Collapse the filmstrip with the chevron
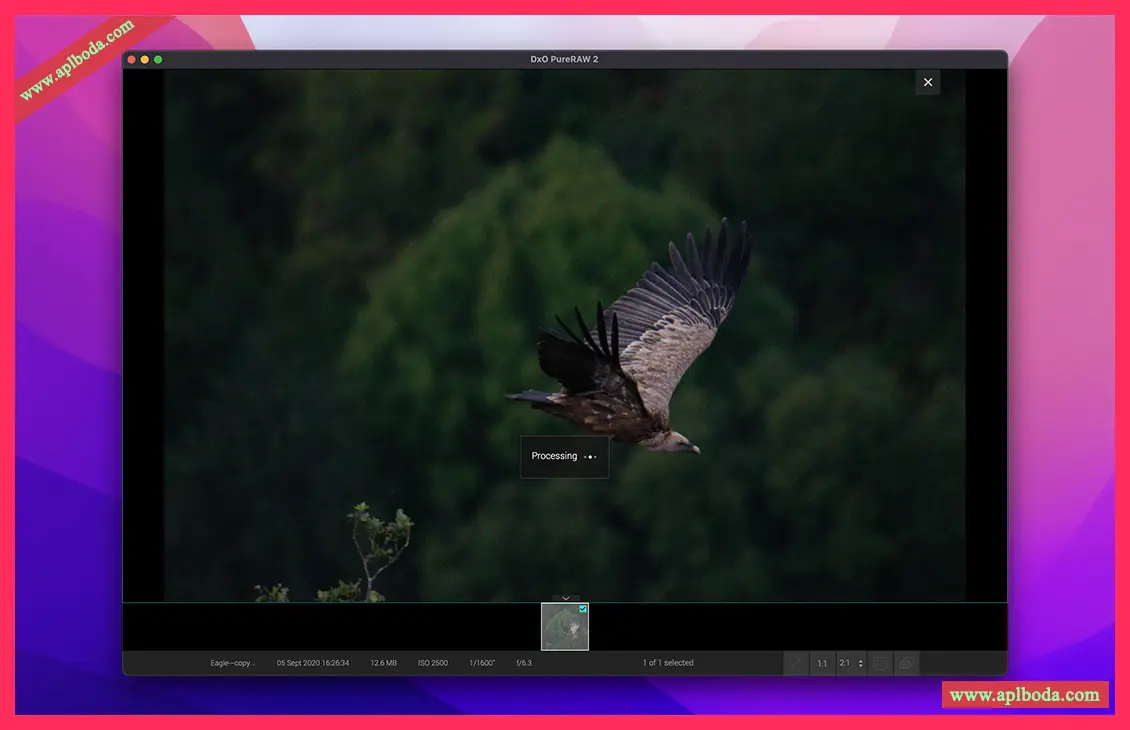 pyautogui.click(x=565, y=598)
